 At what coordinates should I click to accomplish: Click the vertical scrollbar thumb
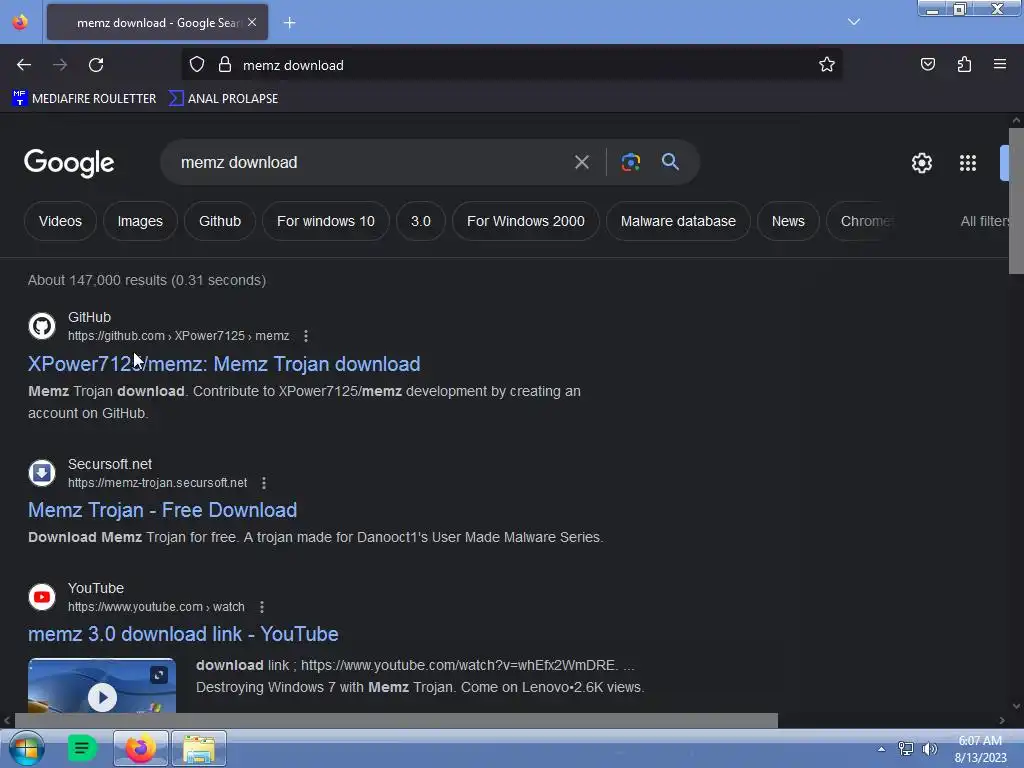coord(1016,201)
